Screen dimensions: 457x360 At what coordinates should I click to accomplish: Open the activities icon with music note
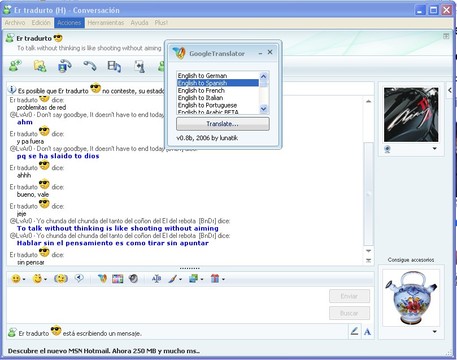click(x=114, y=66)
